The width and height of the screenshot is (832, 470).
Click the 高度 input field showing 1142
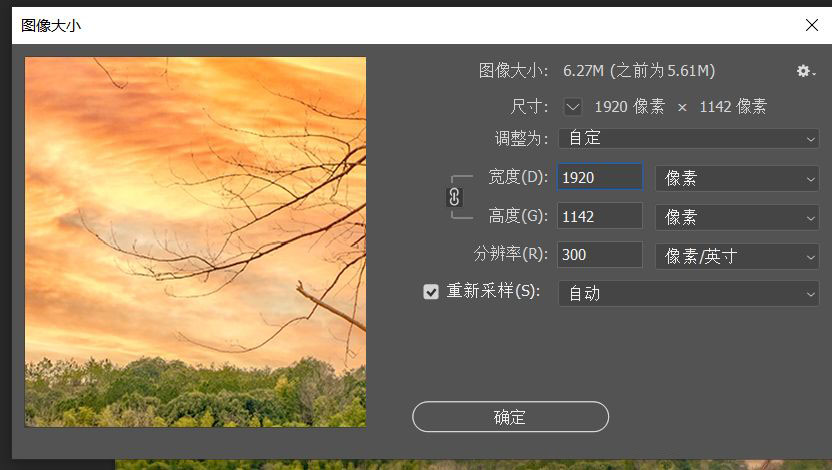(599, 216)
